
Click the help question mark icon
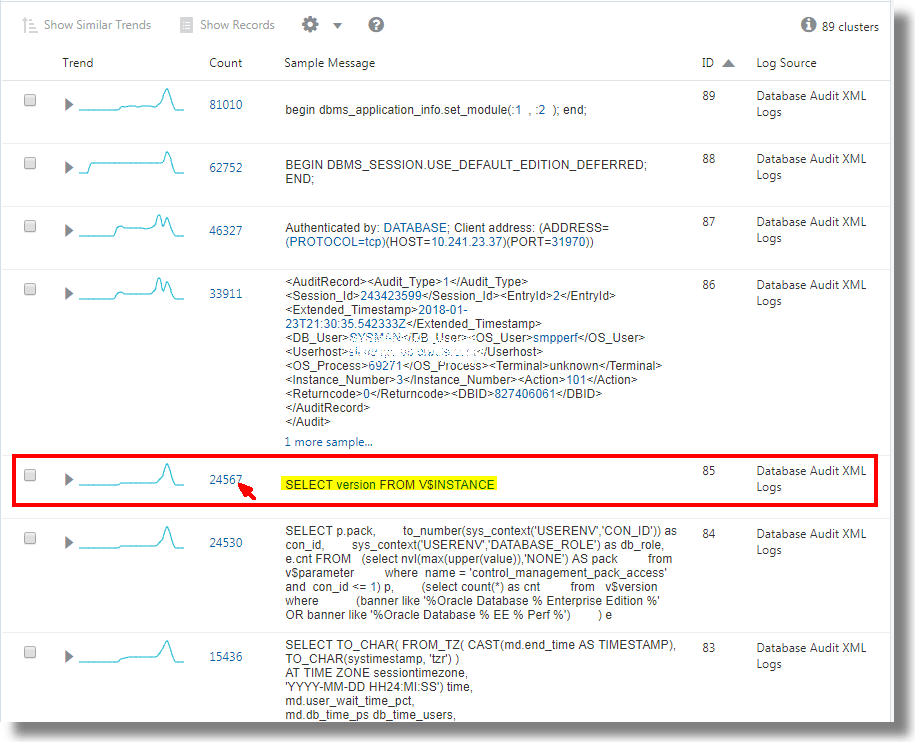tap(375, 24)
